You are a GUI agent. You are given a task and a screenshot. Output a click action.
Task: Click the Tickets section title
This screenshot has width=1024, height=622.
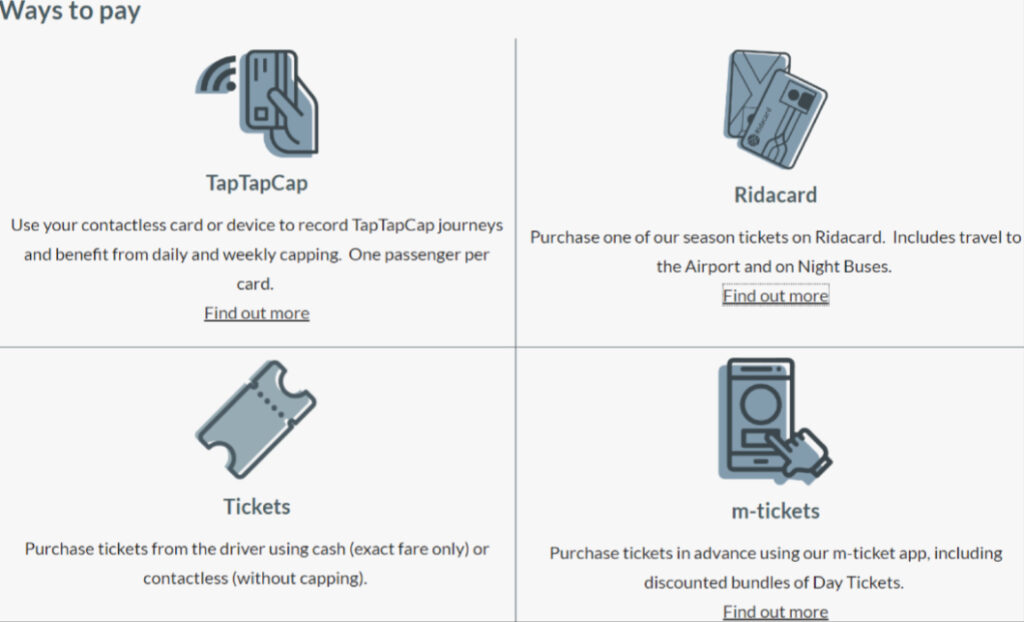pos(257,506)
